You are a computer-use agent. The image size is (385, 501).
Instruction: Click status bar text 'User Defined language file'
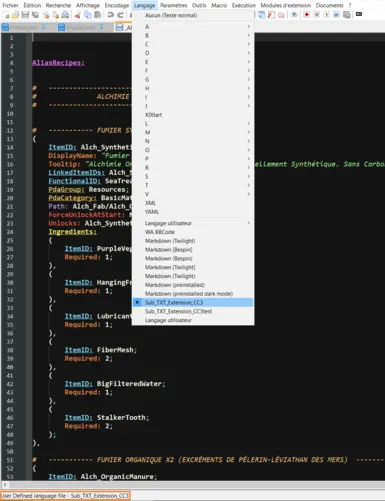coord(34,496)
